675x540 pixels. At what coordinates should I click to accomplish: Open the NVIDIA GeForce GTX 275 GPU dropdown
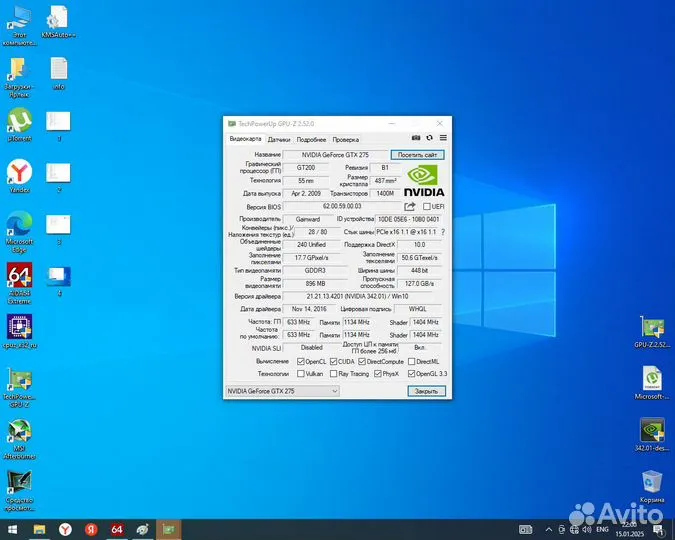pos(282,391)
